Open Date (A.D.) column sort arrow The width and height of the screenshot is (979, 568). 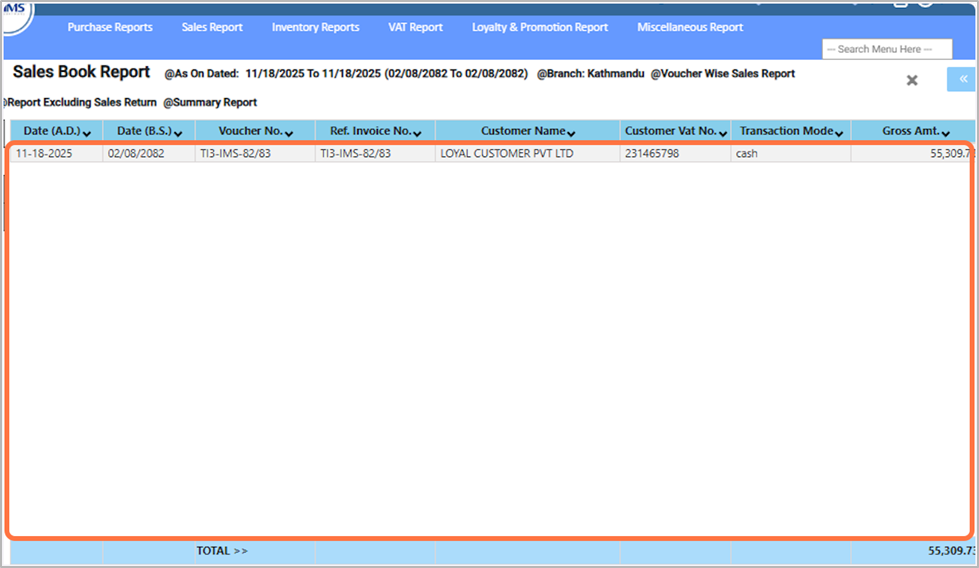click(x=88, y=133)
